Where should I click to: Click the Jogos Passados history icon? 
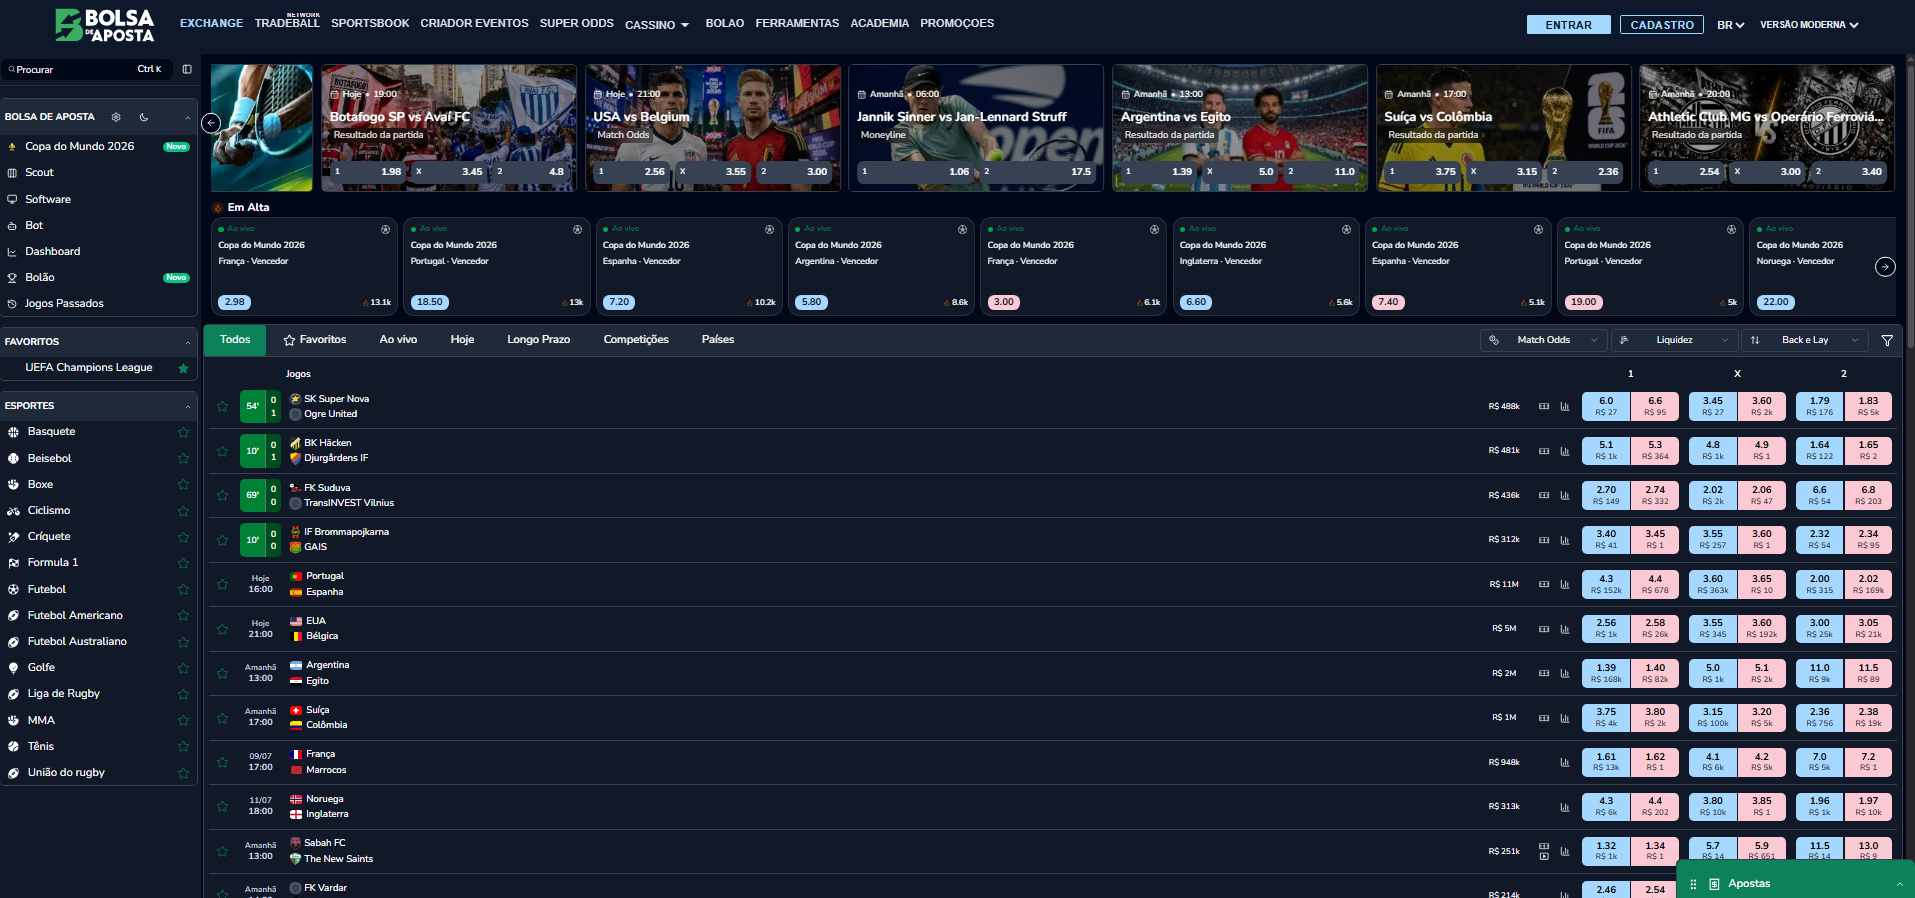pos(12,304)
